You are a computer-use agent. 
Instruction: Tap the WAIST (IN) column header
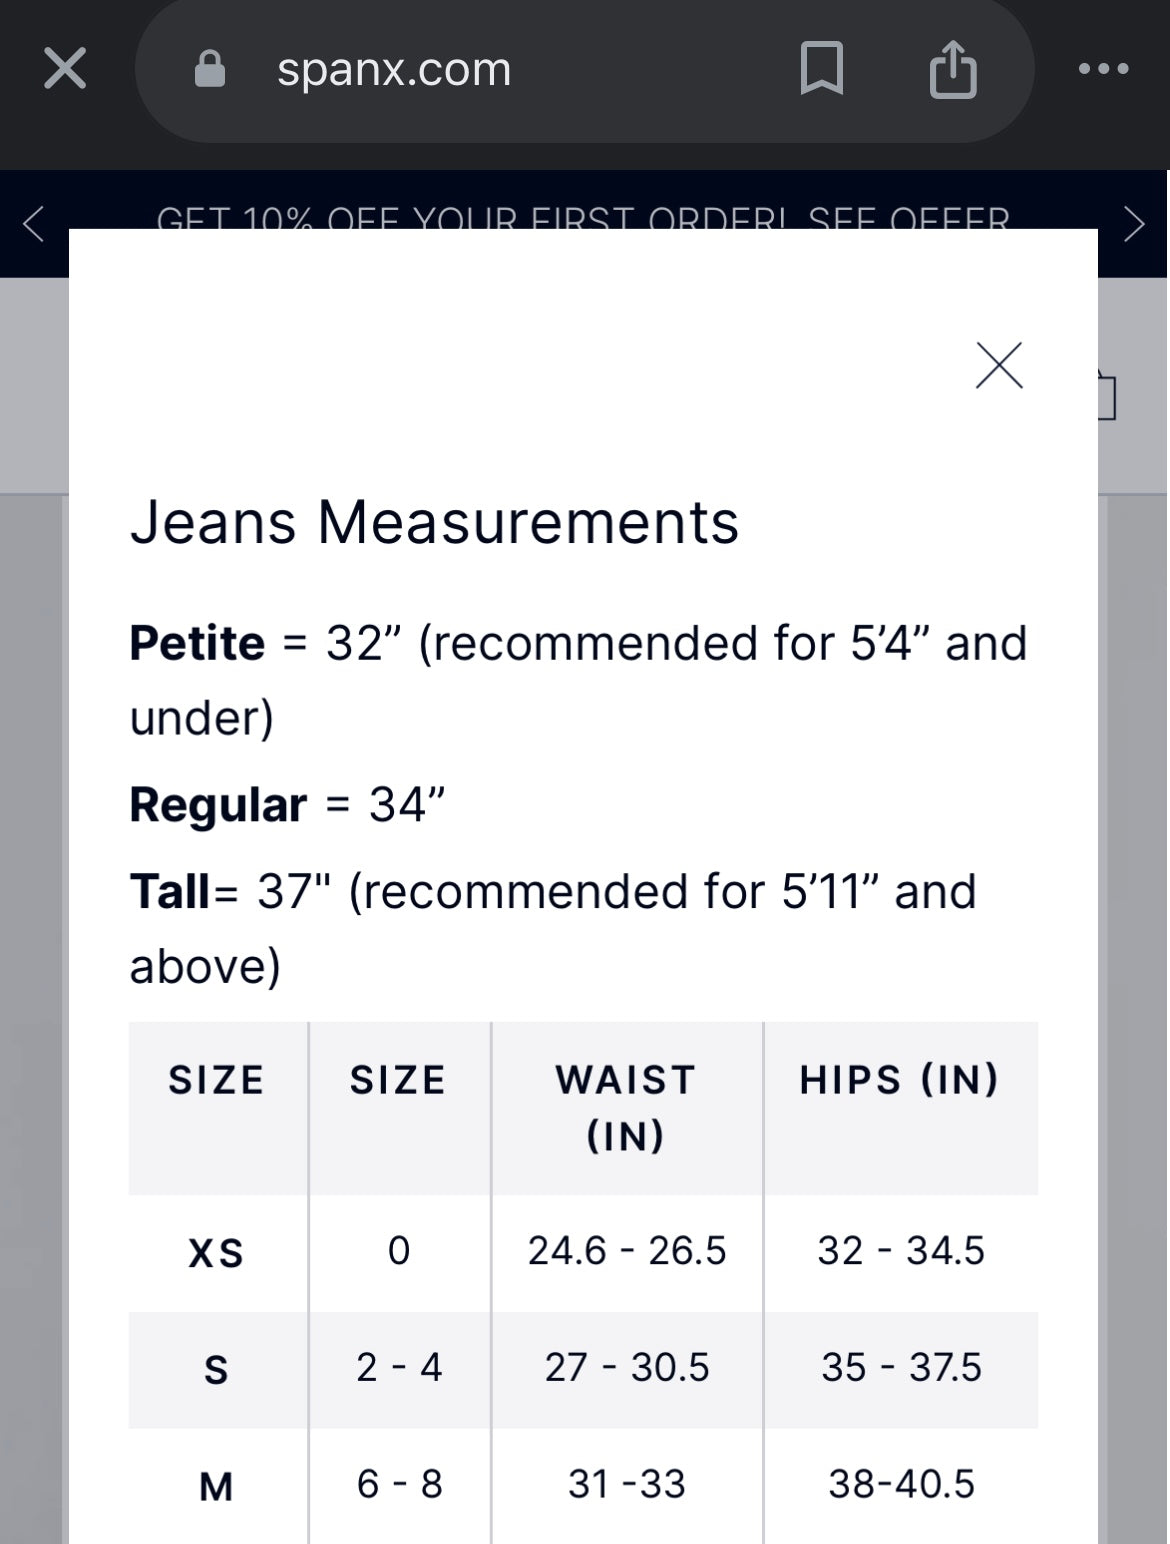coord(626,1107)
